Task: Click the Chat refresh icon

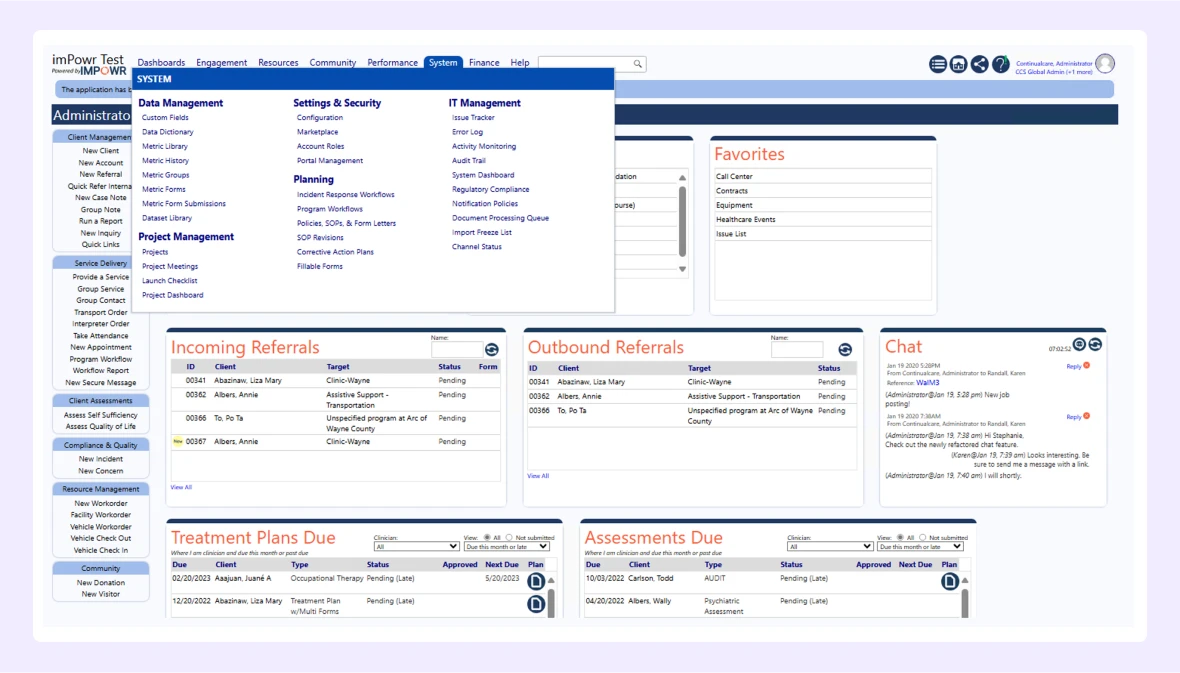Action: point(1095,345)
